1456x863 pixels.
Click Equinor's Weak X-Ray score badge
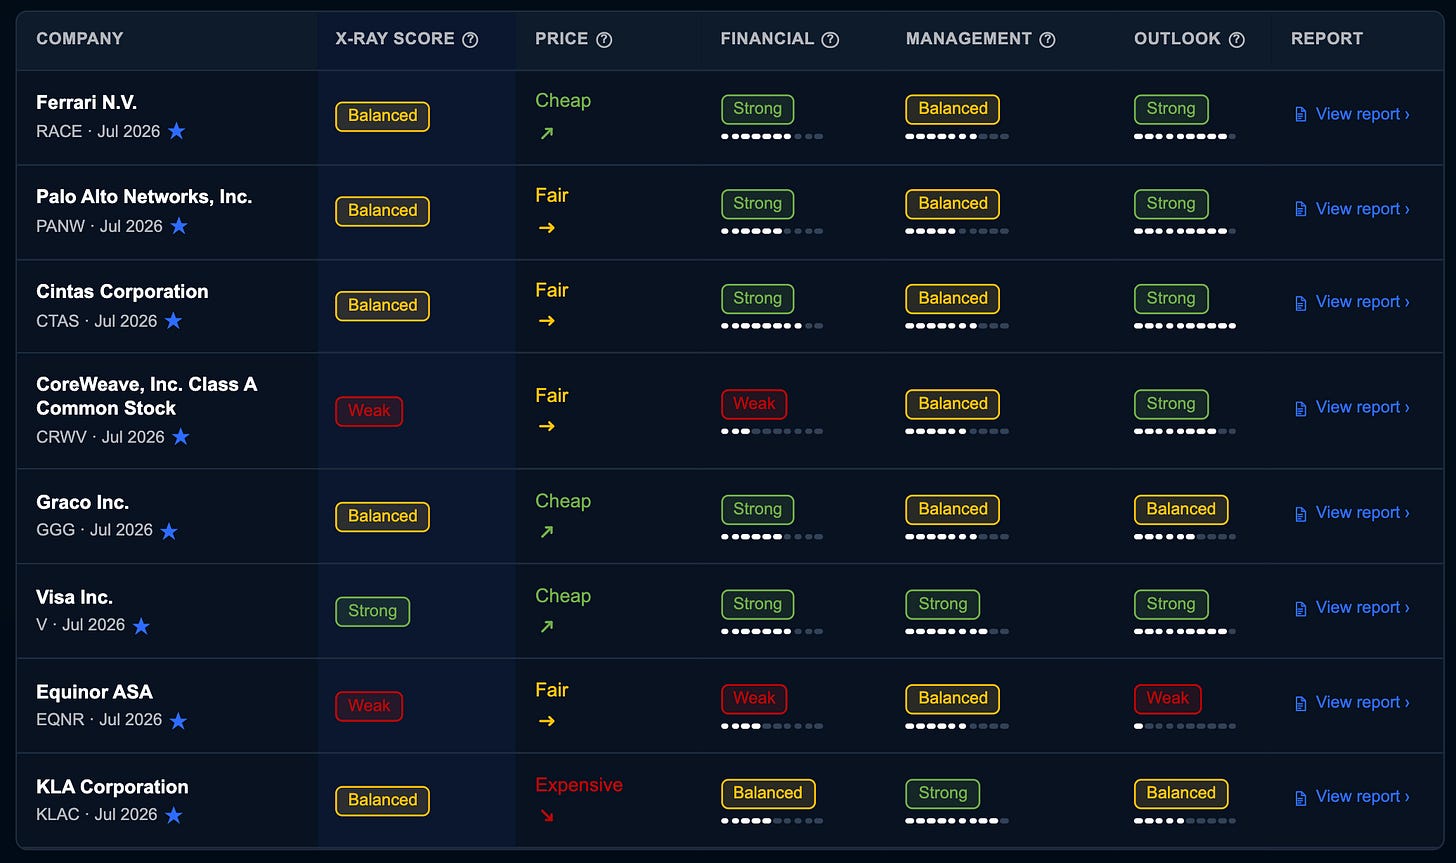pyautogui.click(x=369, y=706)
